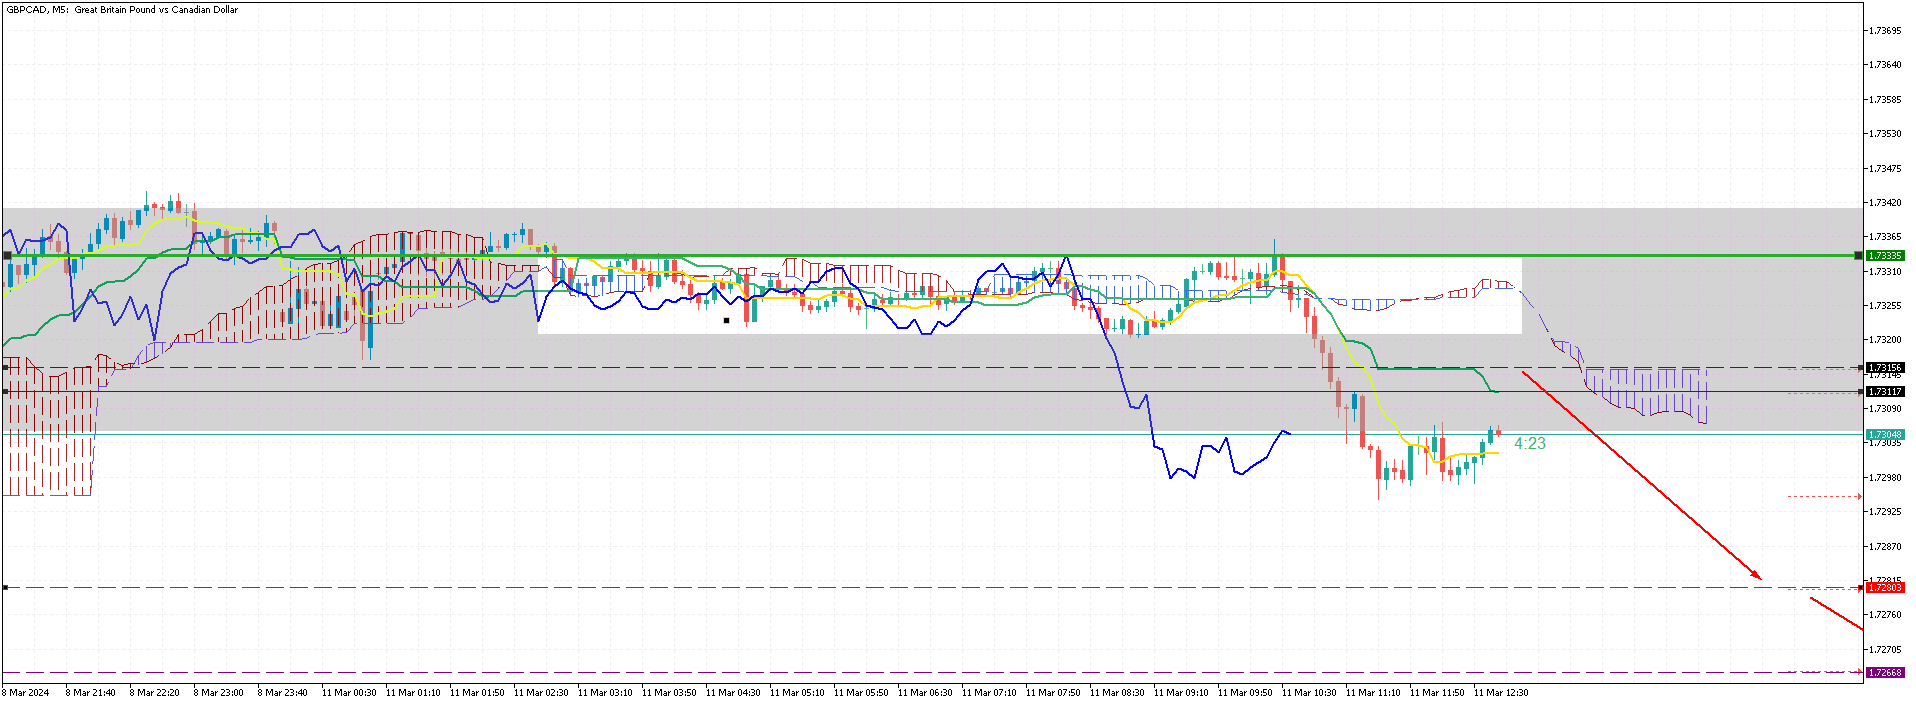Select the 11 Mar 12:30 time label
The width and height of the screenshot is (1916, 704).
1501,692
